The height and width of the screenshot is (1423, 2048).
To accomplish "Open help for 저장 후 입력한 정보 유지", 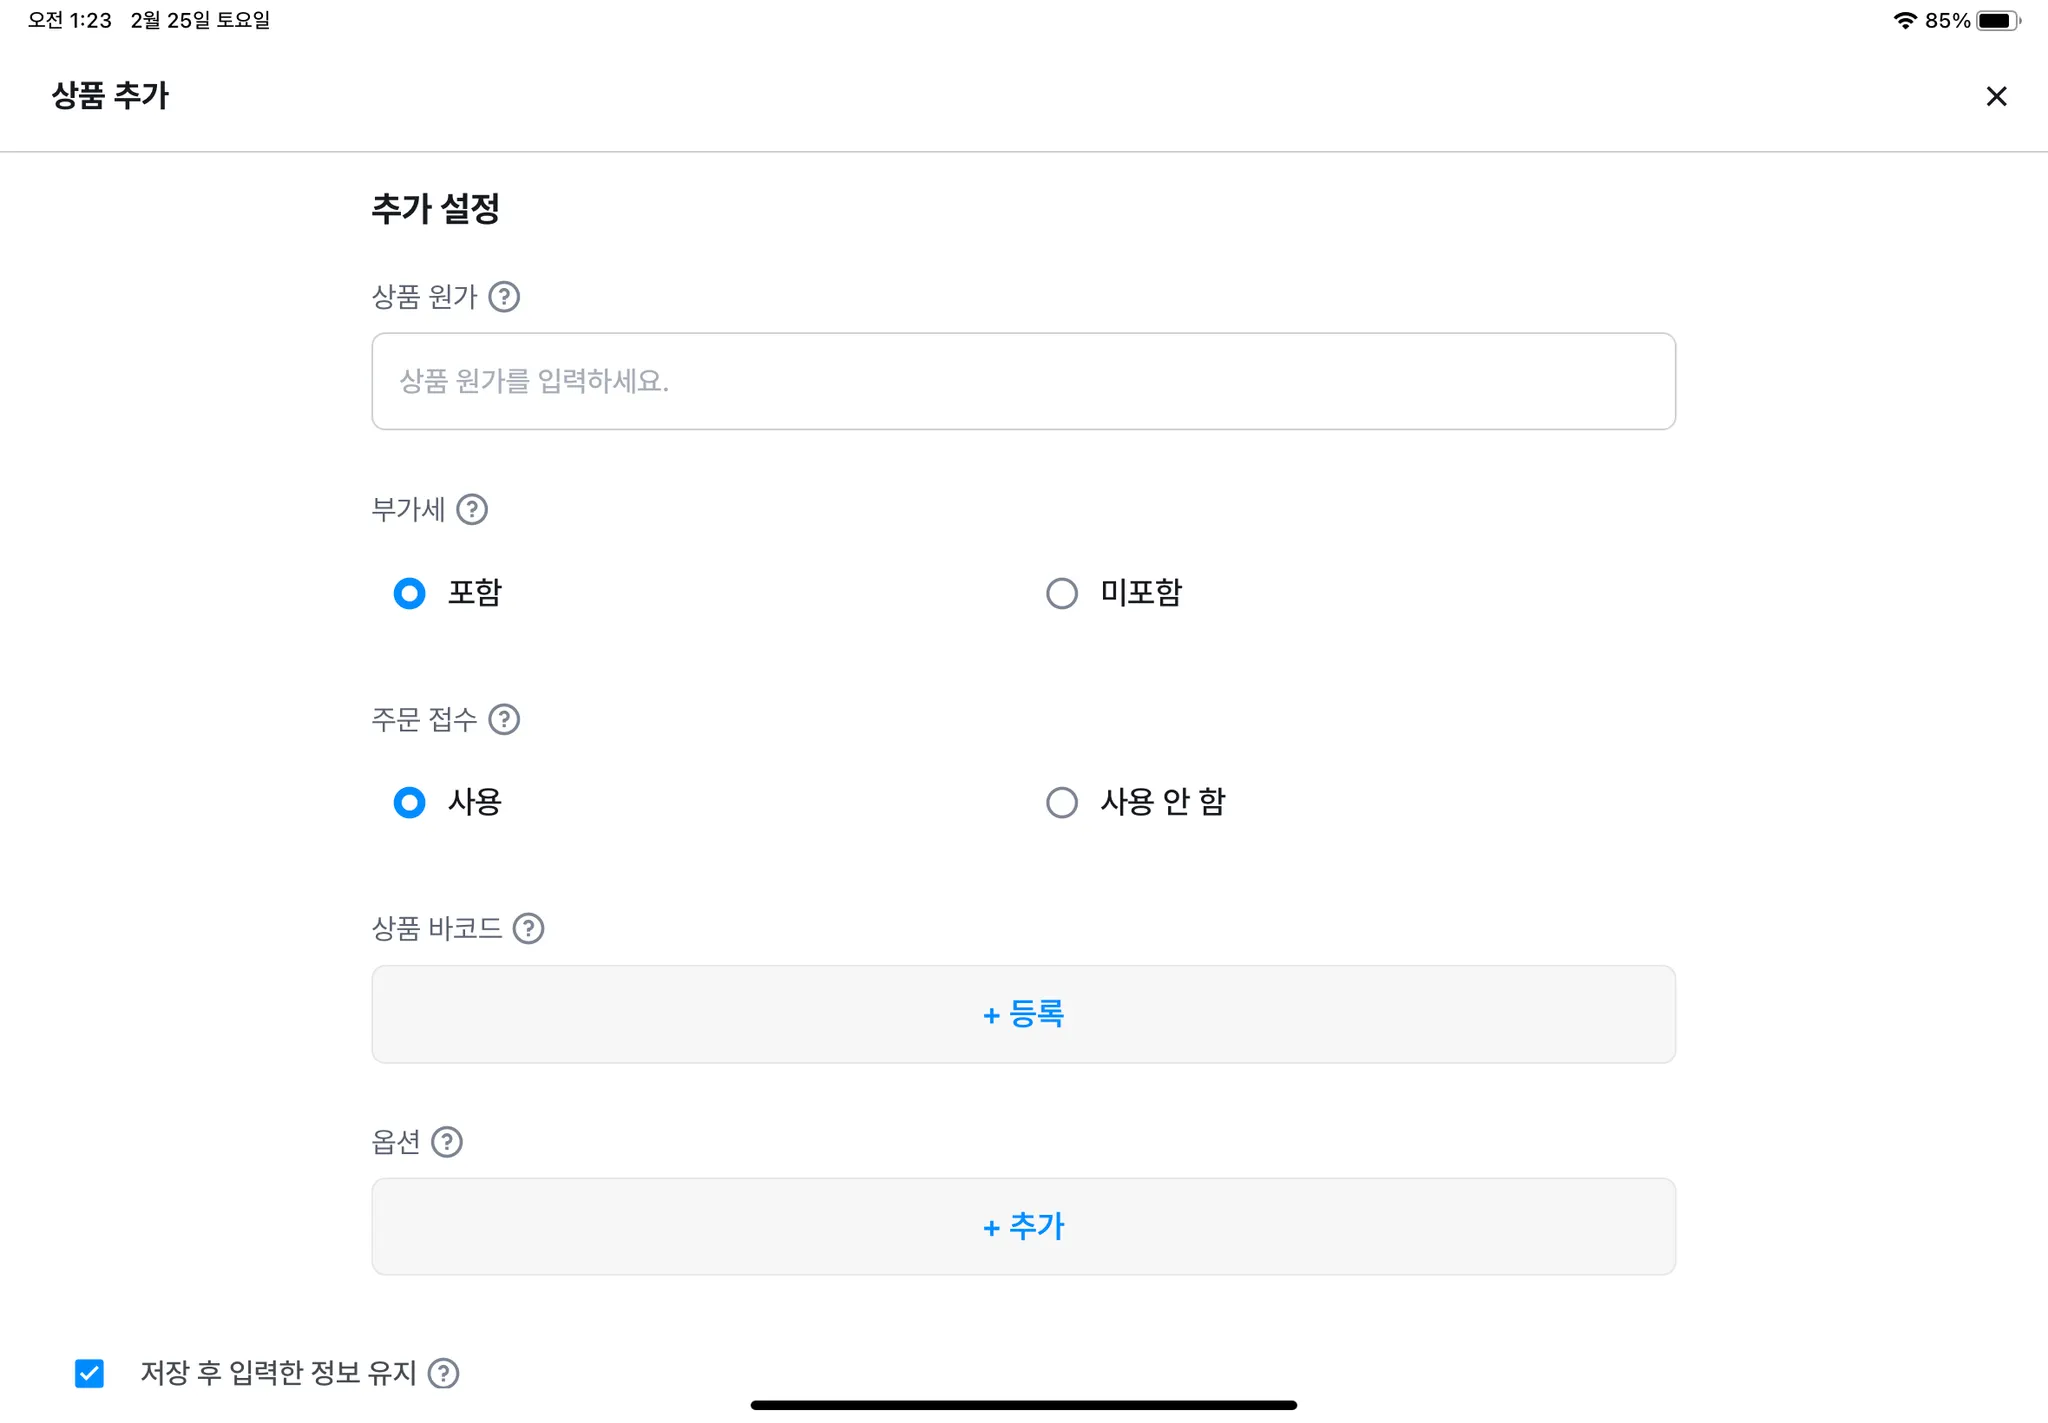I will pos(443,1374).
